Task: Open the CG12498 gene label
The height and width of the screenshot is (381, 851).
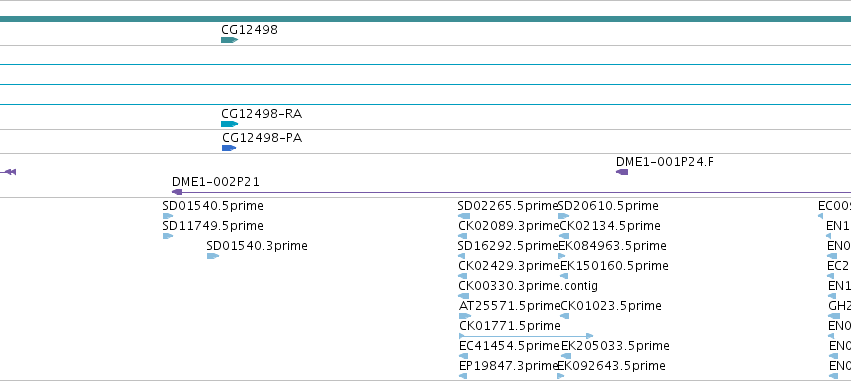Action: click(x=250, y=30)
